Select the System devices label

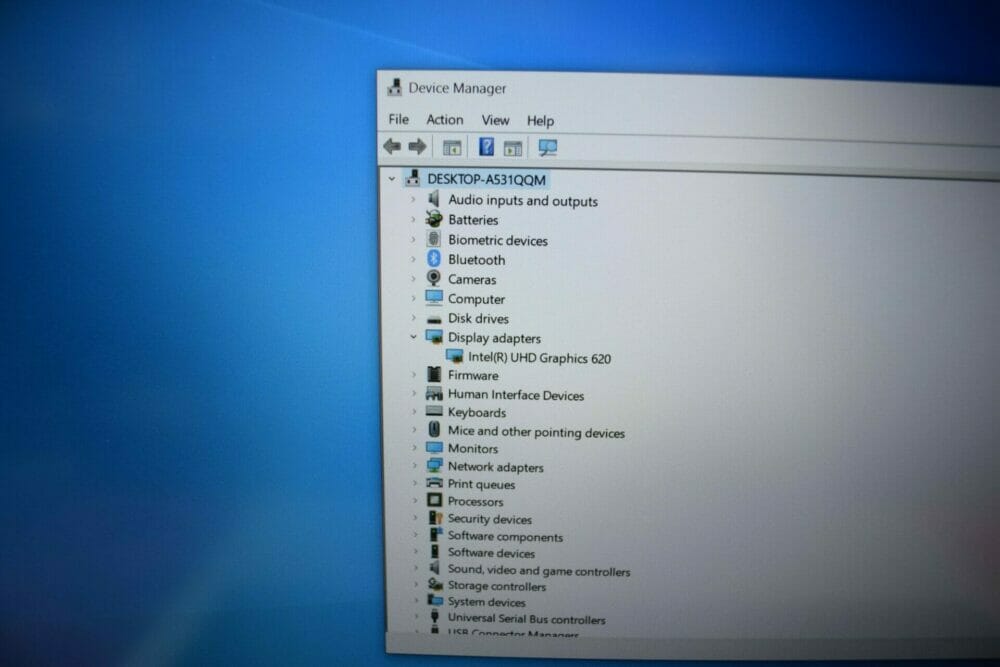(487, 602)
